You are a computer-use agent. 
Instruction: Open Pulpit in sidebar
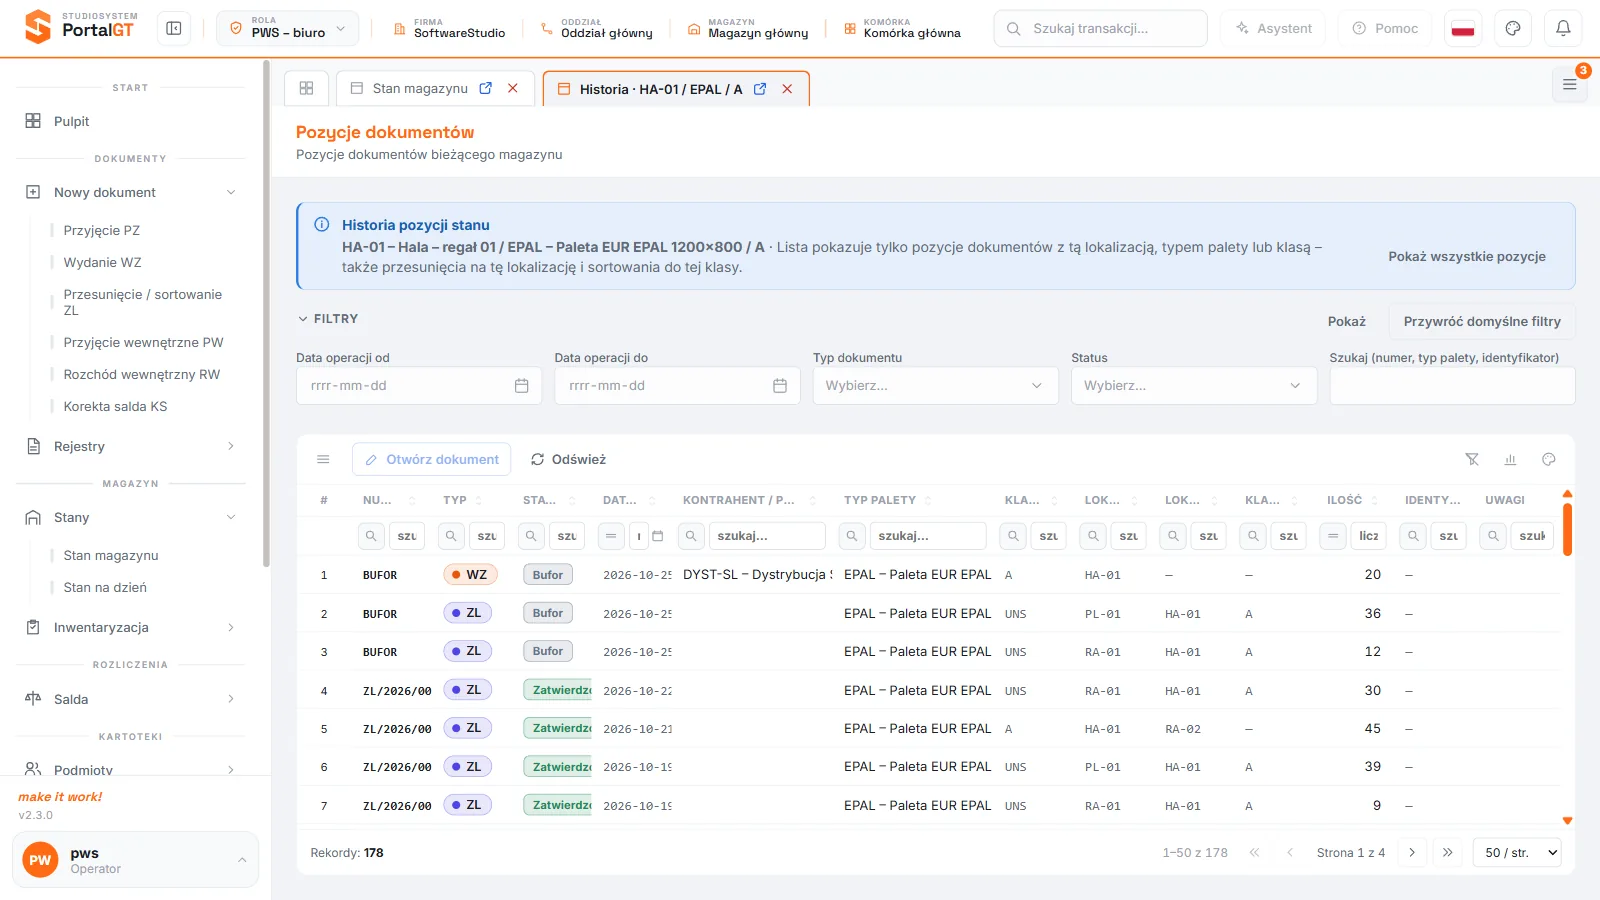[131, 121]
